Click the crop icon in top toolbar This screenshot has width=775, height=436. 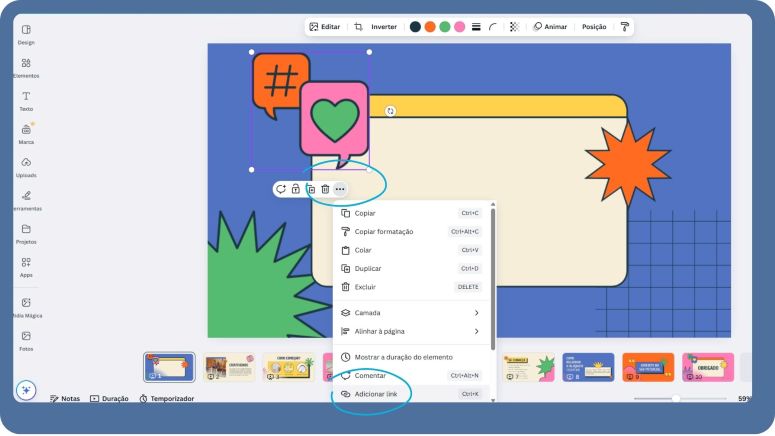click(358, 27)
